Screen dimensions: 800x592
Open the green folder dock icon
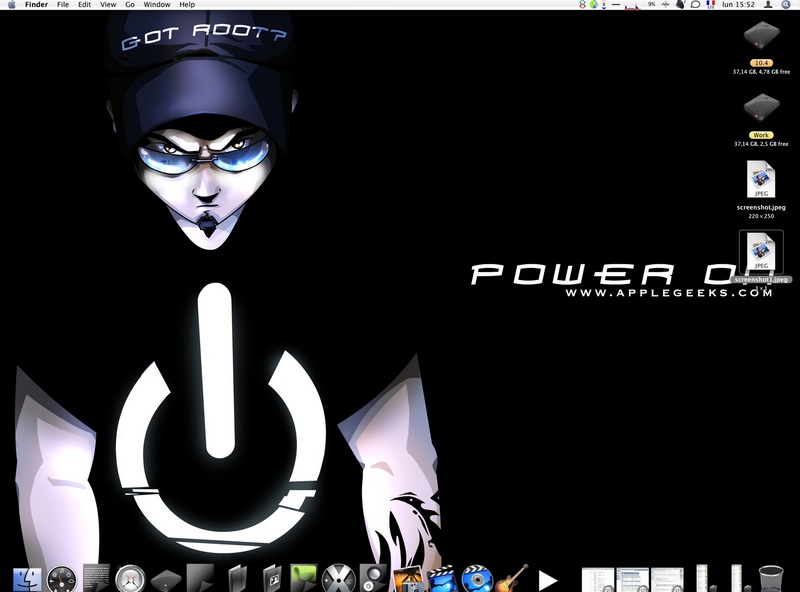click(x=304, y=578)
